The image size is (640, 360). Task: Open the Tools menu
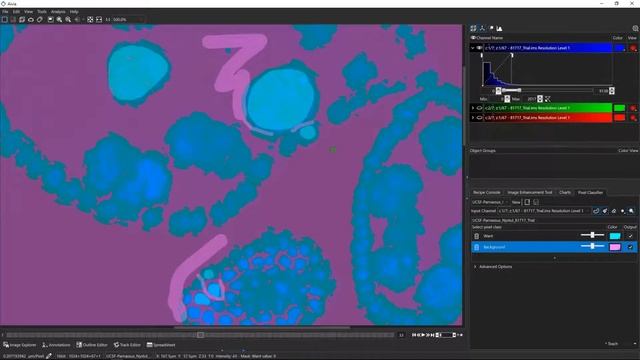(42, 12)
